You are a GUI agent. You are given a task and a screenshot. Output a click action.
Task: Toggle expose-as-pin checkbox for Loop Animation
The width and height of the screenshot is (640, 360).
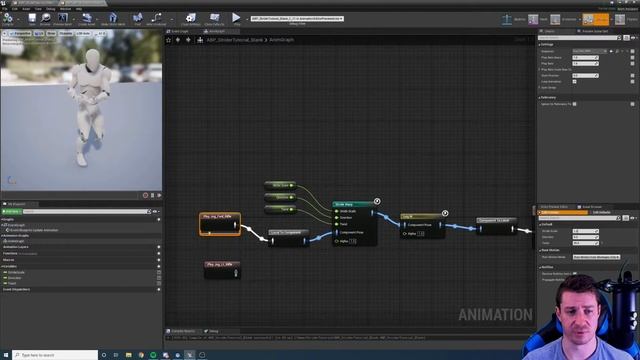coord(632,82)
